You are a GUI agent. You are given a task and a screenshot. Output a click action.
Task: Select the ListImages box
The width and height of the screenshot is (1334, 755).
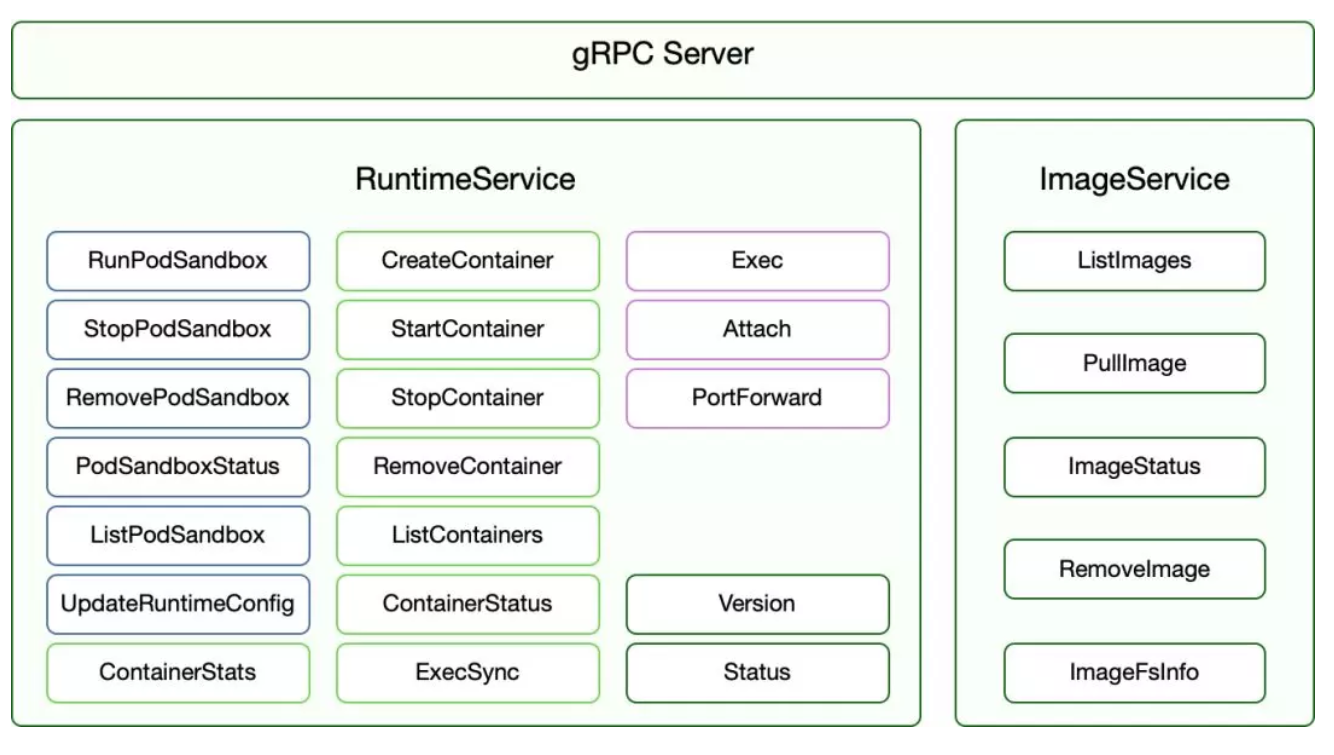1134,261
